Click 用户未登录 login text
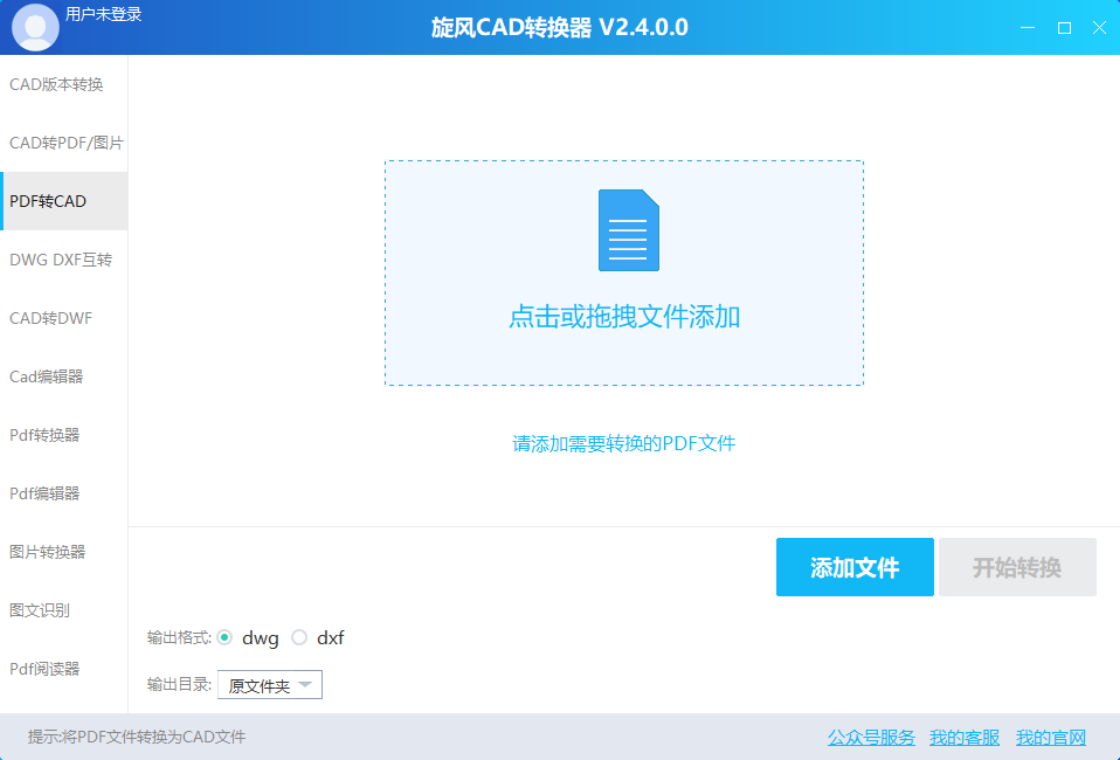The width and height of the screenshot is (1120, 760). (104, 14)
